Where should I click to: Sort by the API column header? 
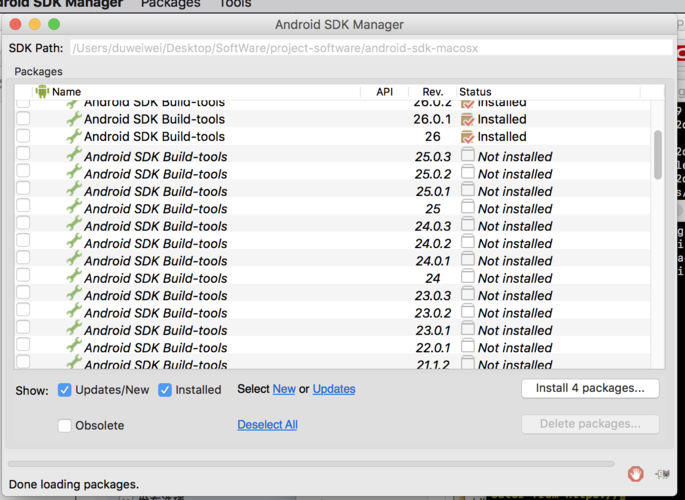384,92
